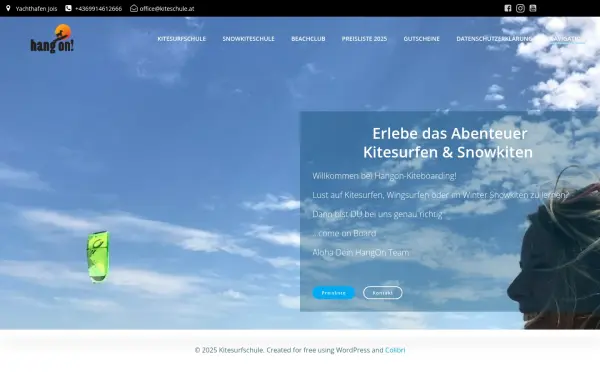Click the office@kiteschule.at email address

pos(167,8)
